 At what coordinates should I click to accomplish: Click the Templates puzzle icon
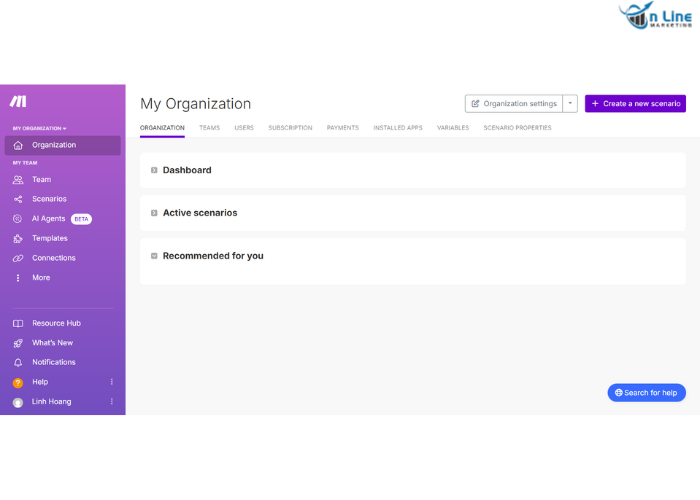click(18, 238)
